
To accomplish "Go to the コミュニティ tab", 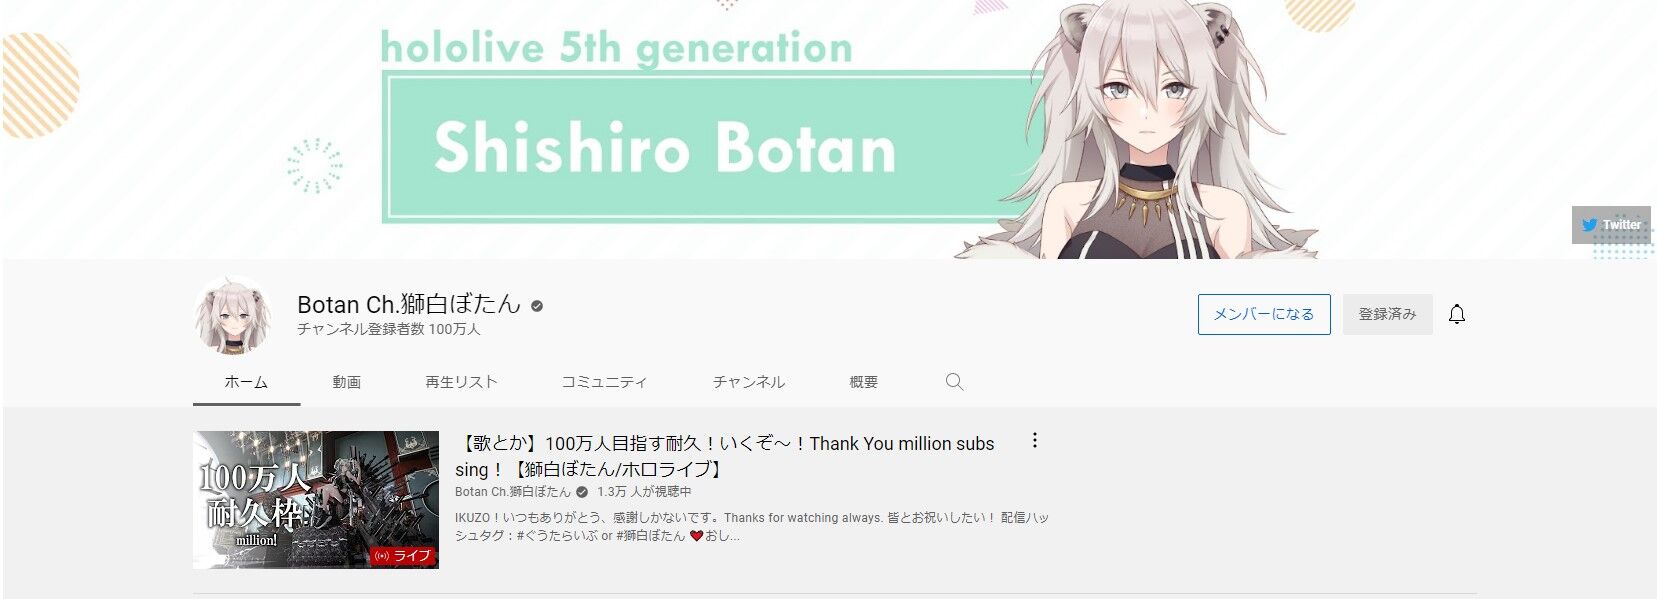I will pyautogui.click(x=604, y=382).
